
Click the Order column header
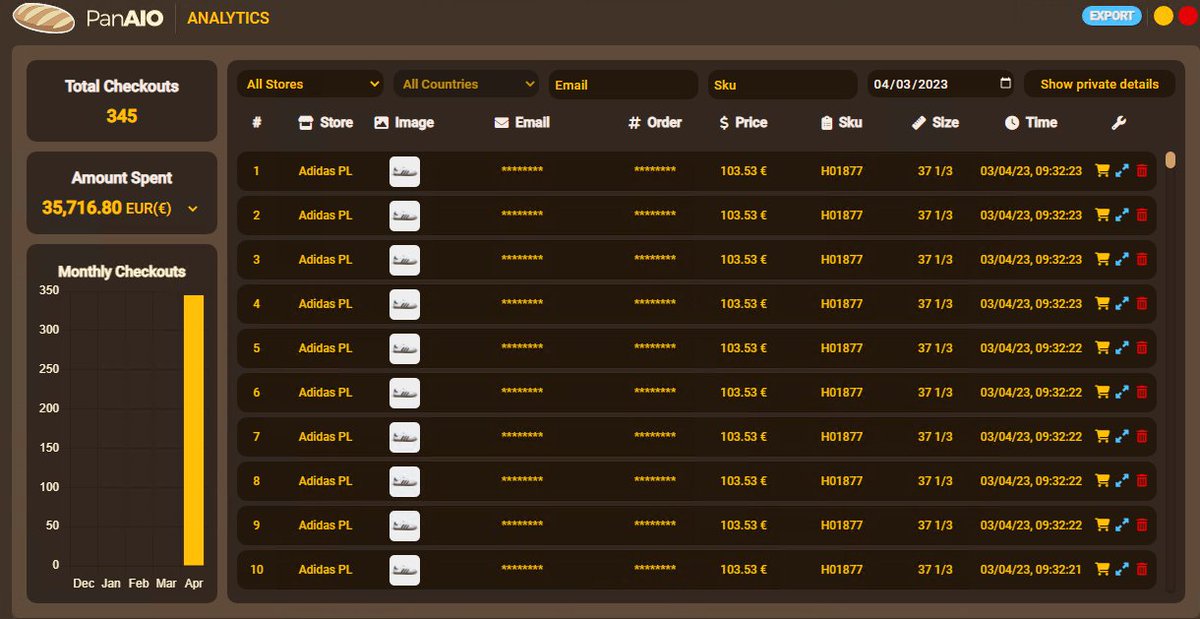pos(655,122)
